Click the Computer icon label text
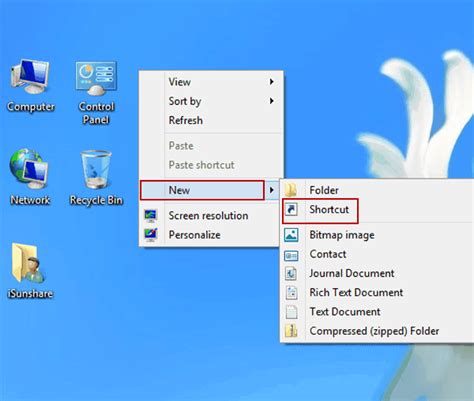The width and height of the screenshot is (474, 401). (31, 107)
